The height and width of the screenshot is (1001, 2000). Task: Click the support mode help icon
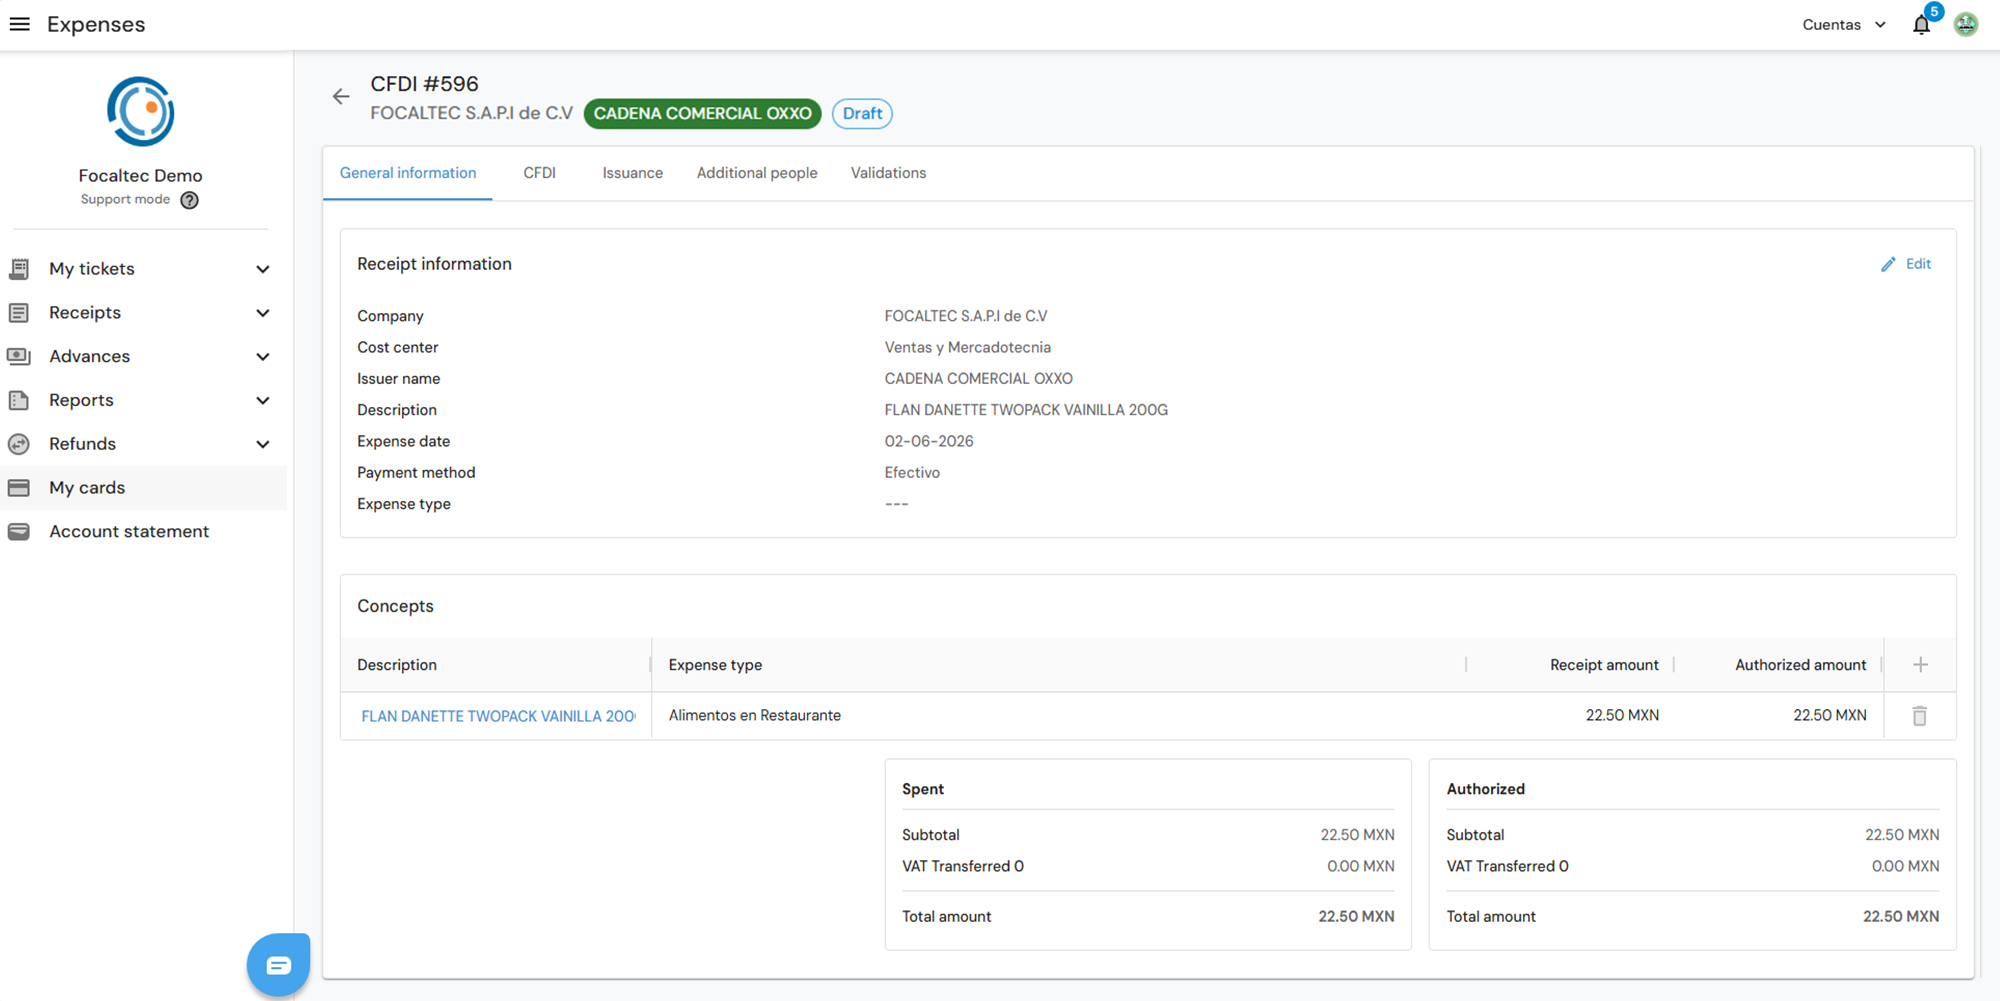[189, 200]
